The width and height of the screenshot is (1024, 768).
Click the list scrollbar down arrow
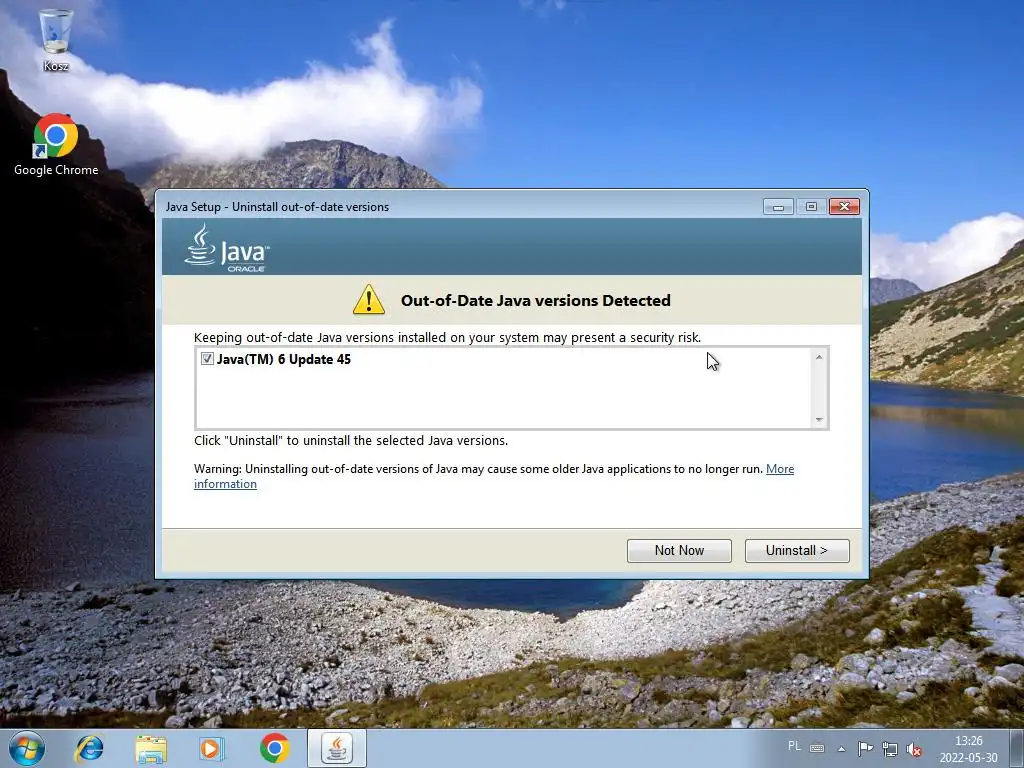[819, 419]
